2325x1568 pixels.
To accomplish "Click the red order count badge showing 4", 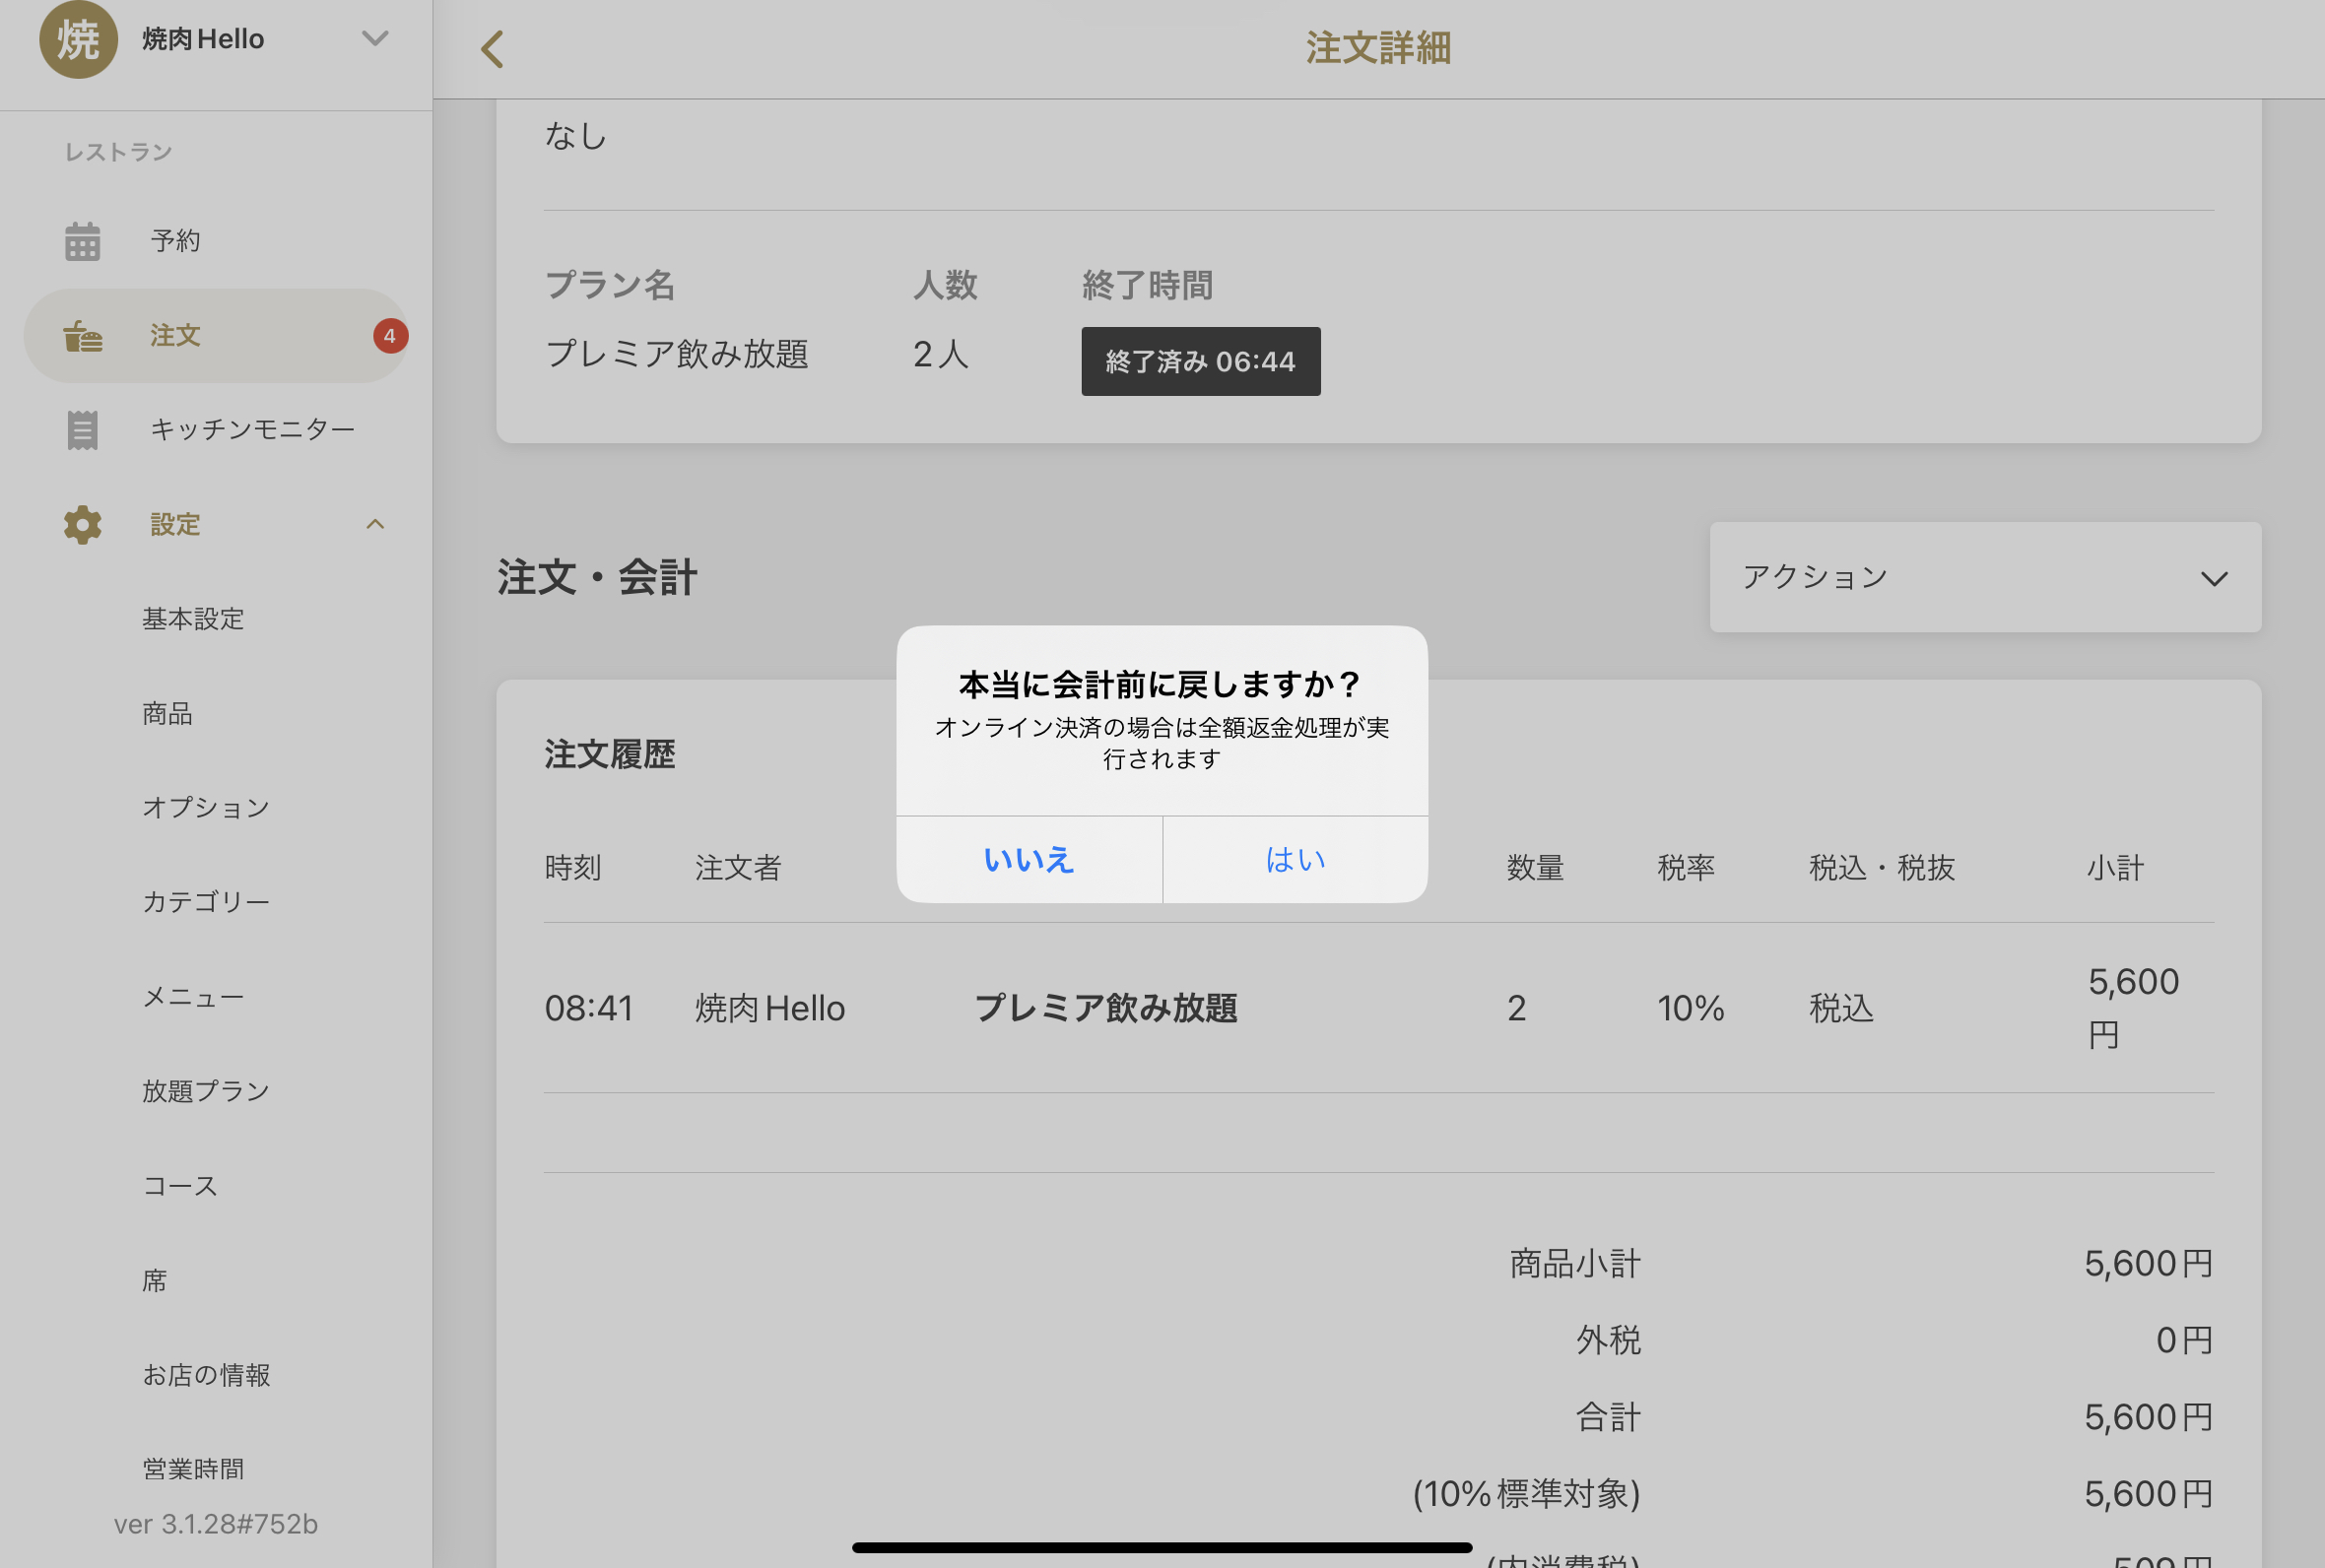I will click(390, 336).
